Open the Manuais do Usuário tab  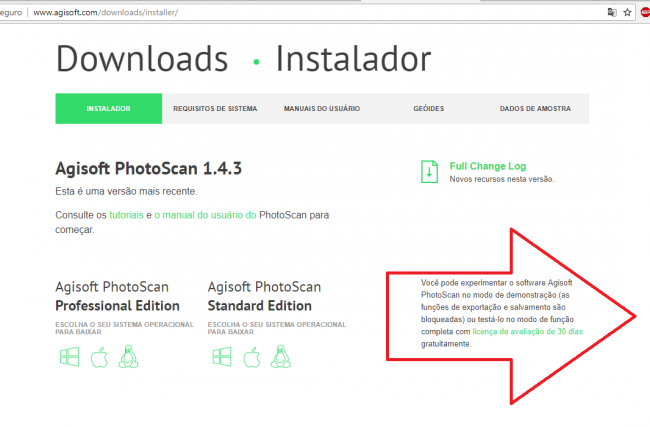(x=322, y=109)
